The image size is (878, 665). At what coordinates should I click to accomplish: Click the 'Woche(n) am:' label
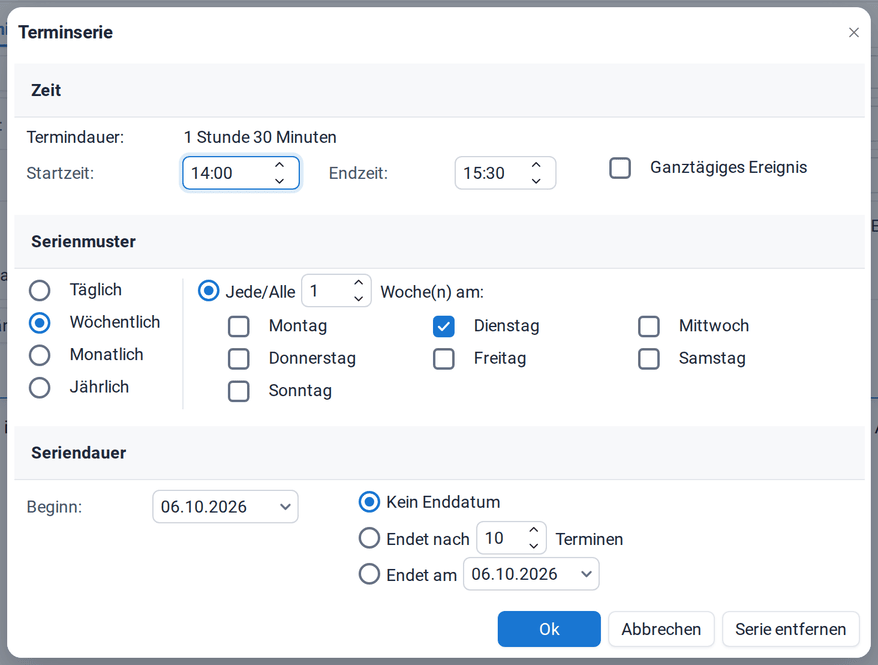432,292
